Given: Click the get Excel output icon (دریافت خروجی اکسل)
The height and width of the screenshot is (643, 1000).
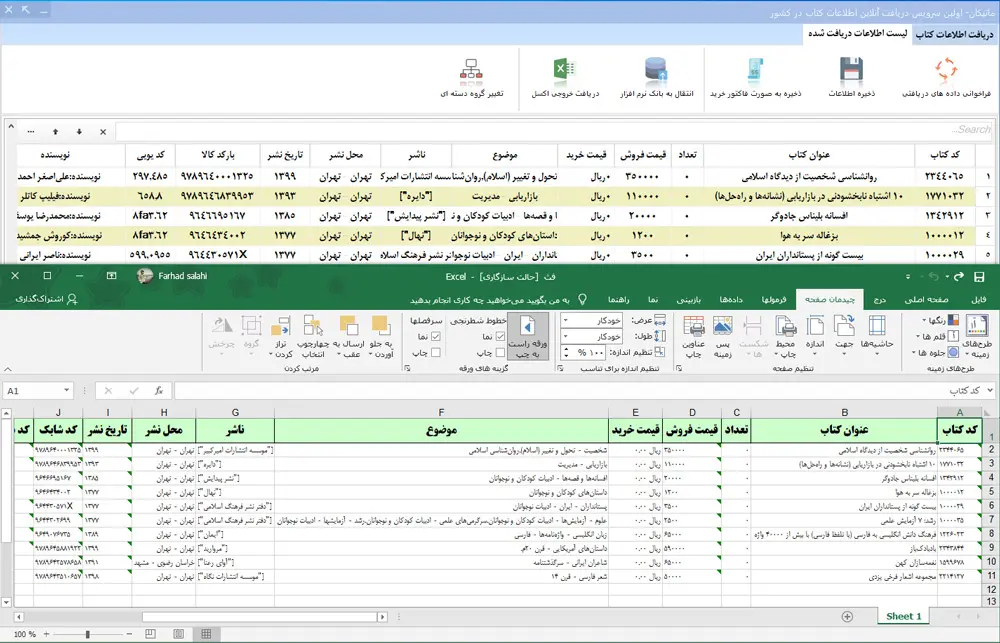Looking at the screenshot, I should 565,69.
